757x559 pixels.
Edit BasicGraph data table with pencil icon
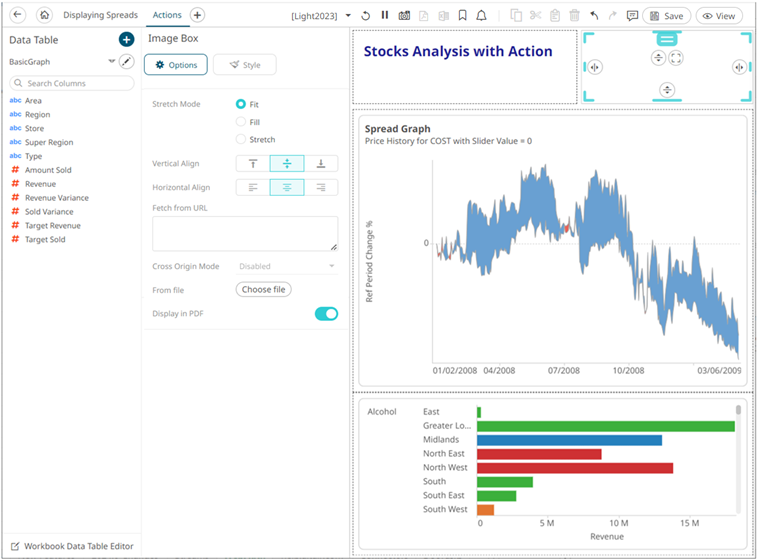pos(126,62)
